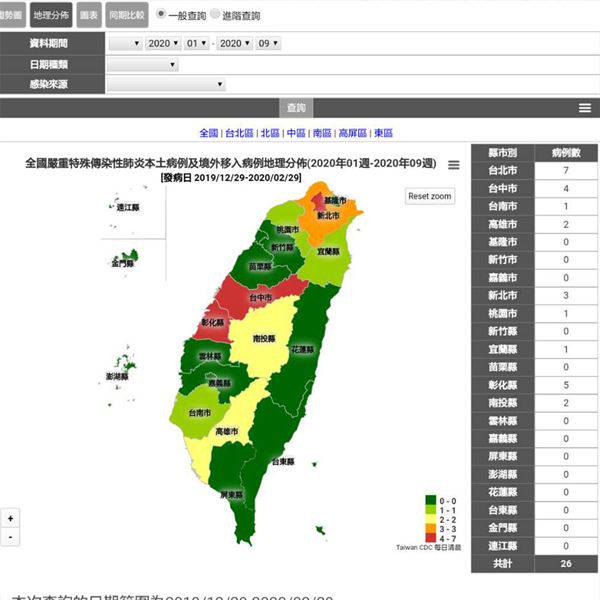Open the 南區 region link
The width and height of the screenshot is (600, 600).
point(322,133)
